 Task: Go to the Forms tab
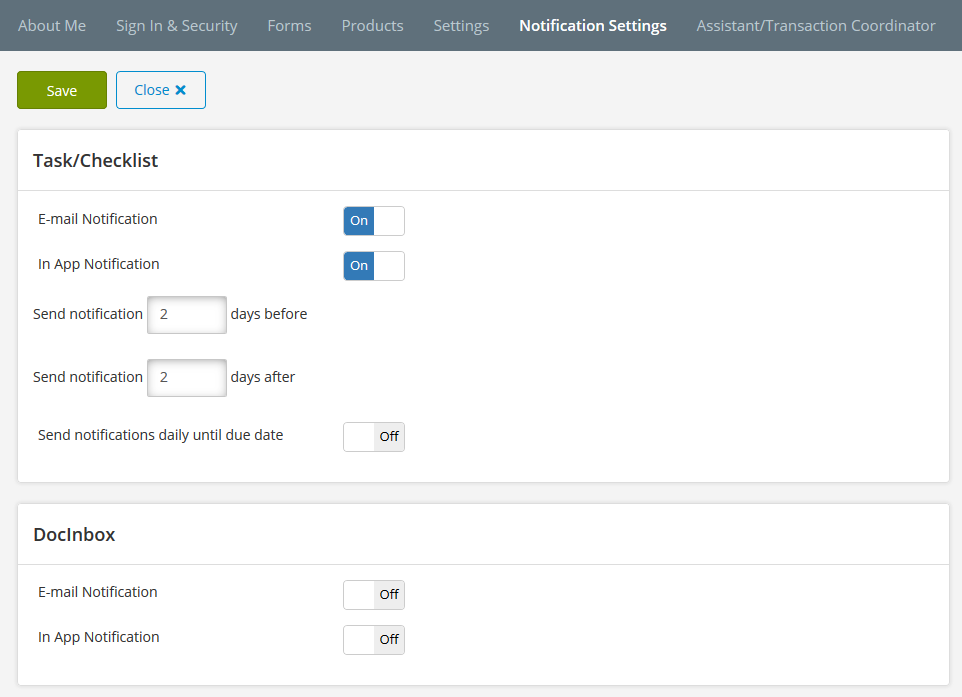coord(289,25)
